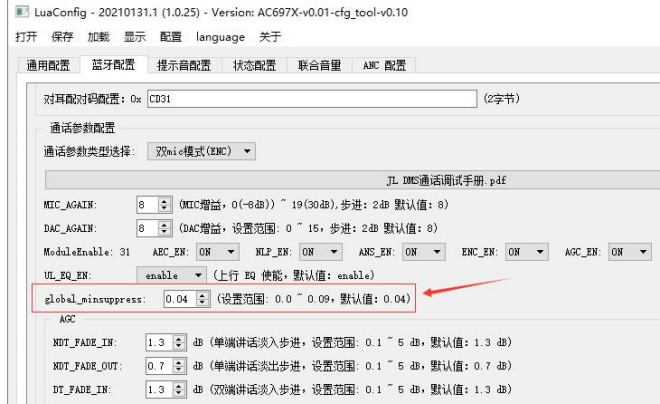This screenshot has width=660, height=404.
Task: Open the 加载 menu
Action: [98, 37]
